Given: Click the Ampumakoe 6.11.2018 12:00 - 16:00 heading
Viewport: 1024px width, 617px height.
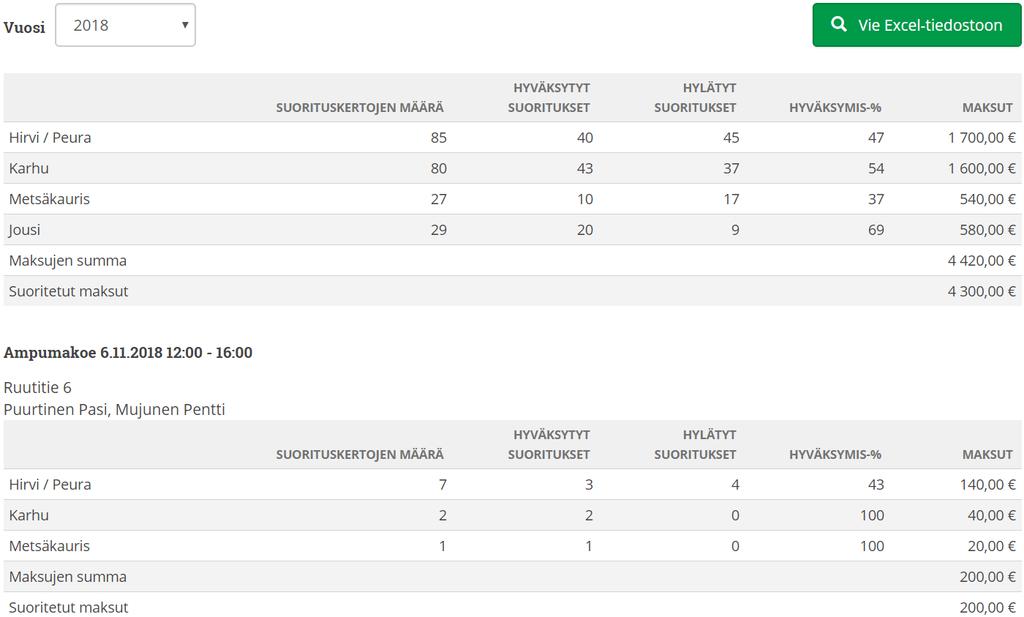Looking at the screenshot, I should click(x=128, y=353).
